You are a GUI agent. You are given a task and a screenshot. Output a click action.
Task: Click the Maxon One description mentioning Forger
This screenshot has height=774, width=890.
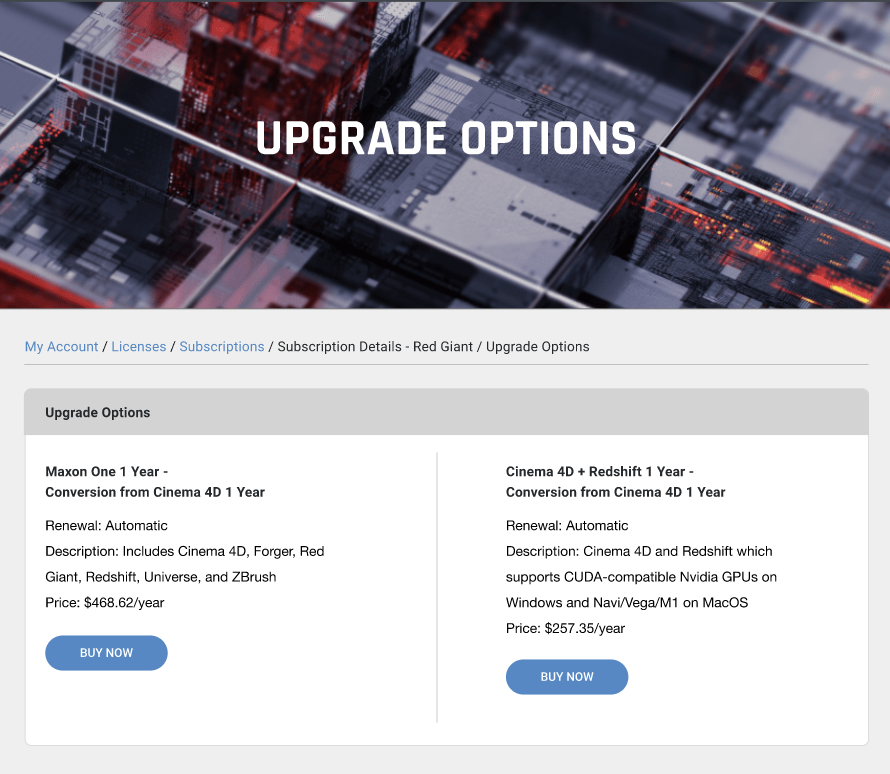[184, 564]
